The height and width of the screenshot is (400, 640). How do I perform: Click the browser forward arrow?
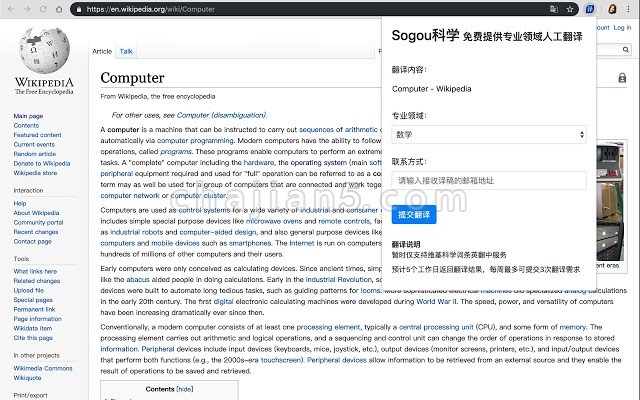(27, 9)
